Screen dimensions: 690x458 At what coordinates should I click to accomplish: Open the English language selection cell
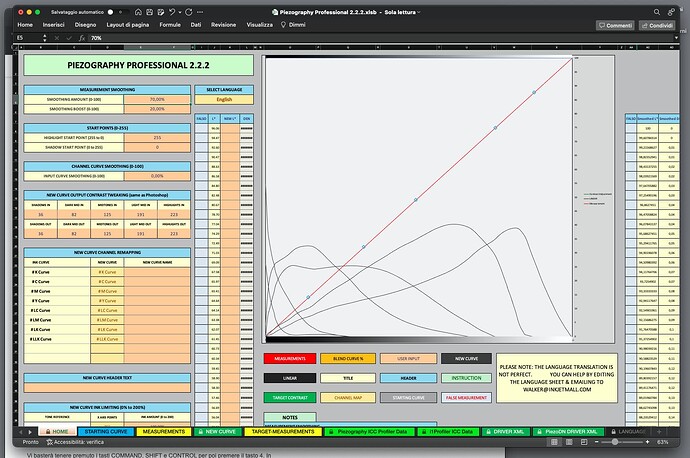pyautogui.click(x=224, y=99)
